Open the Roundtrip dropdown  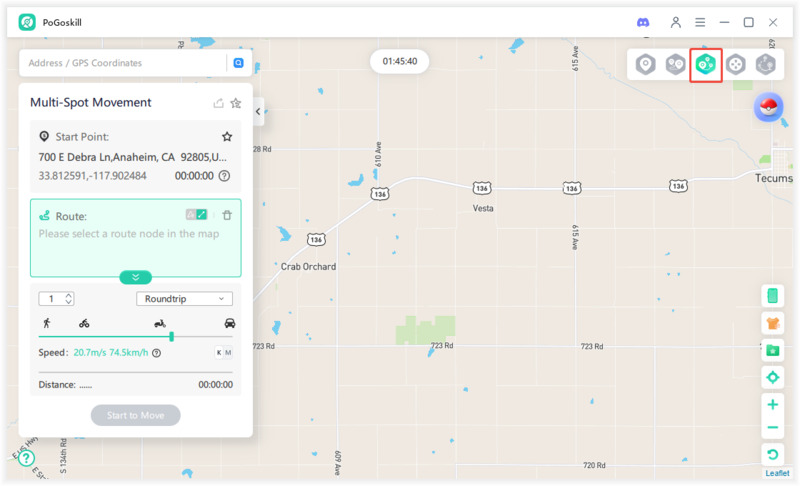(184, 298)
